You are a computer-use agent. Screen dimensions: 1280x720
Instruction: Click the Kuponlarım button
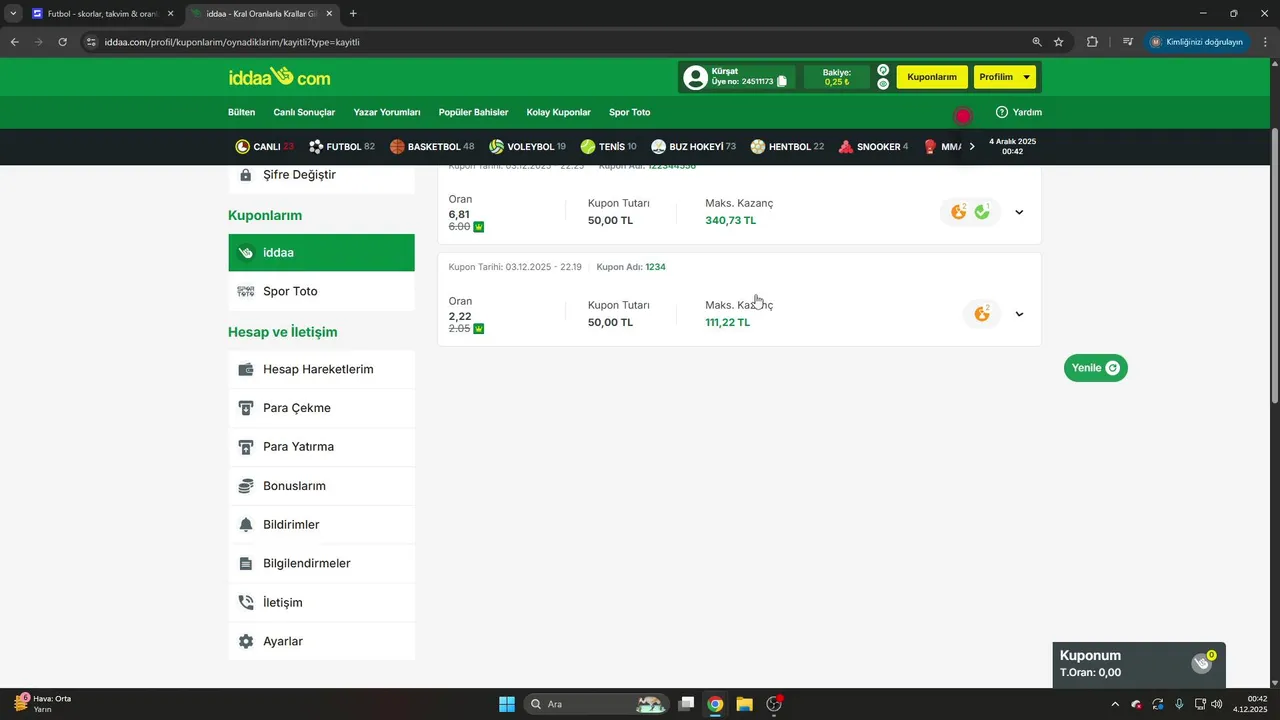(x=932, y=77)
